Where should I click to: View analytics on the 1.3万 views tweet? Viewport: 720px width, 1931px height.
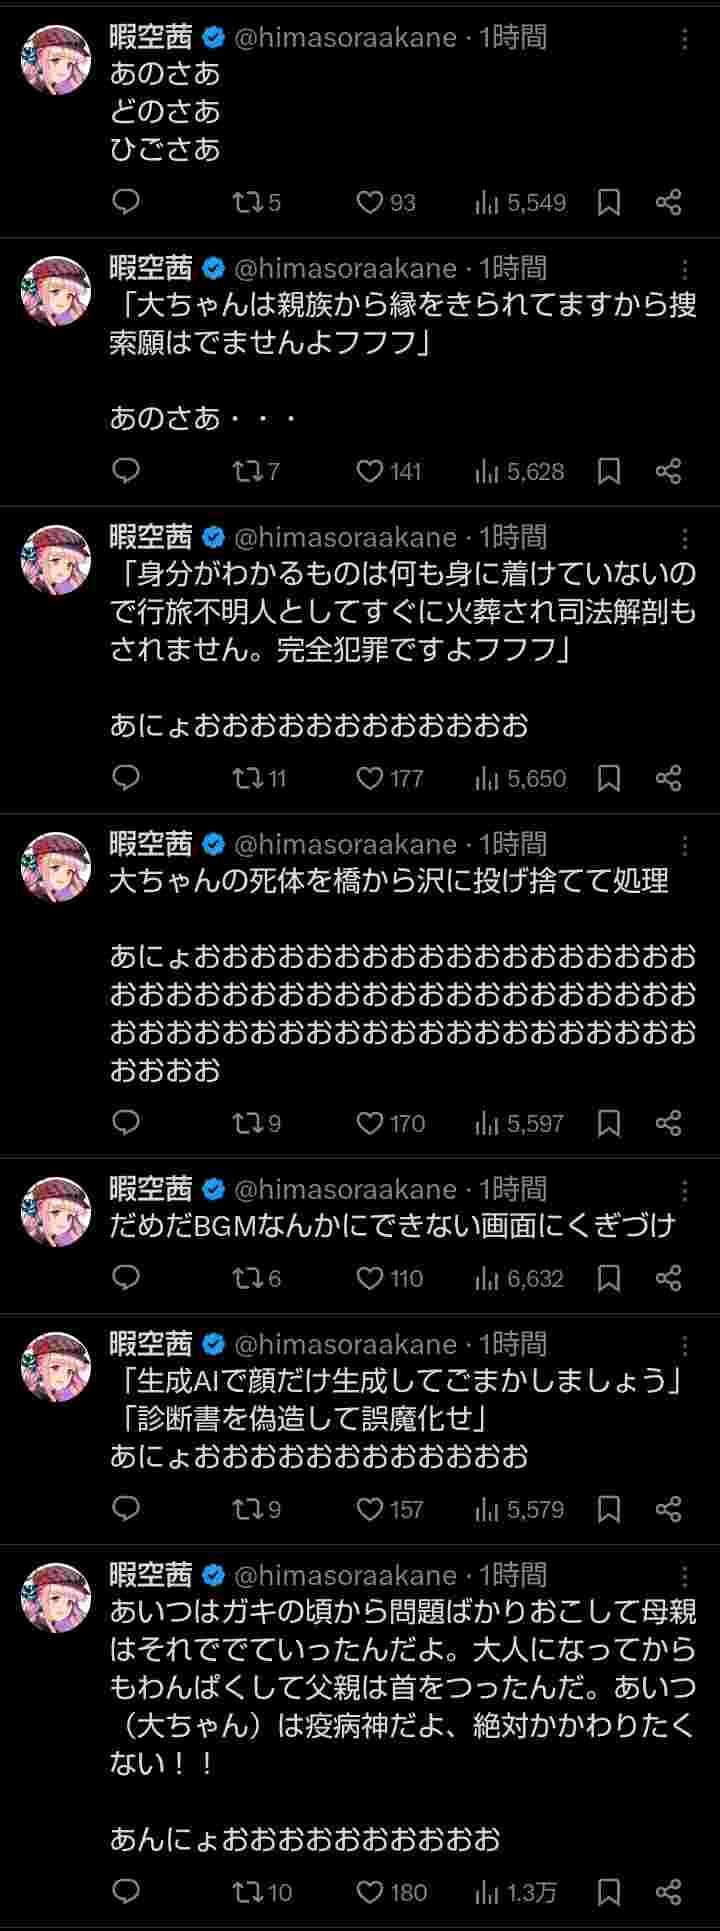tap(516, 1892)
